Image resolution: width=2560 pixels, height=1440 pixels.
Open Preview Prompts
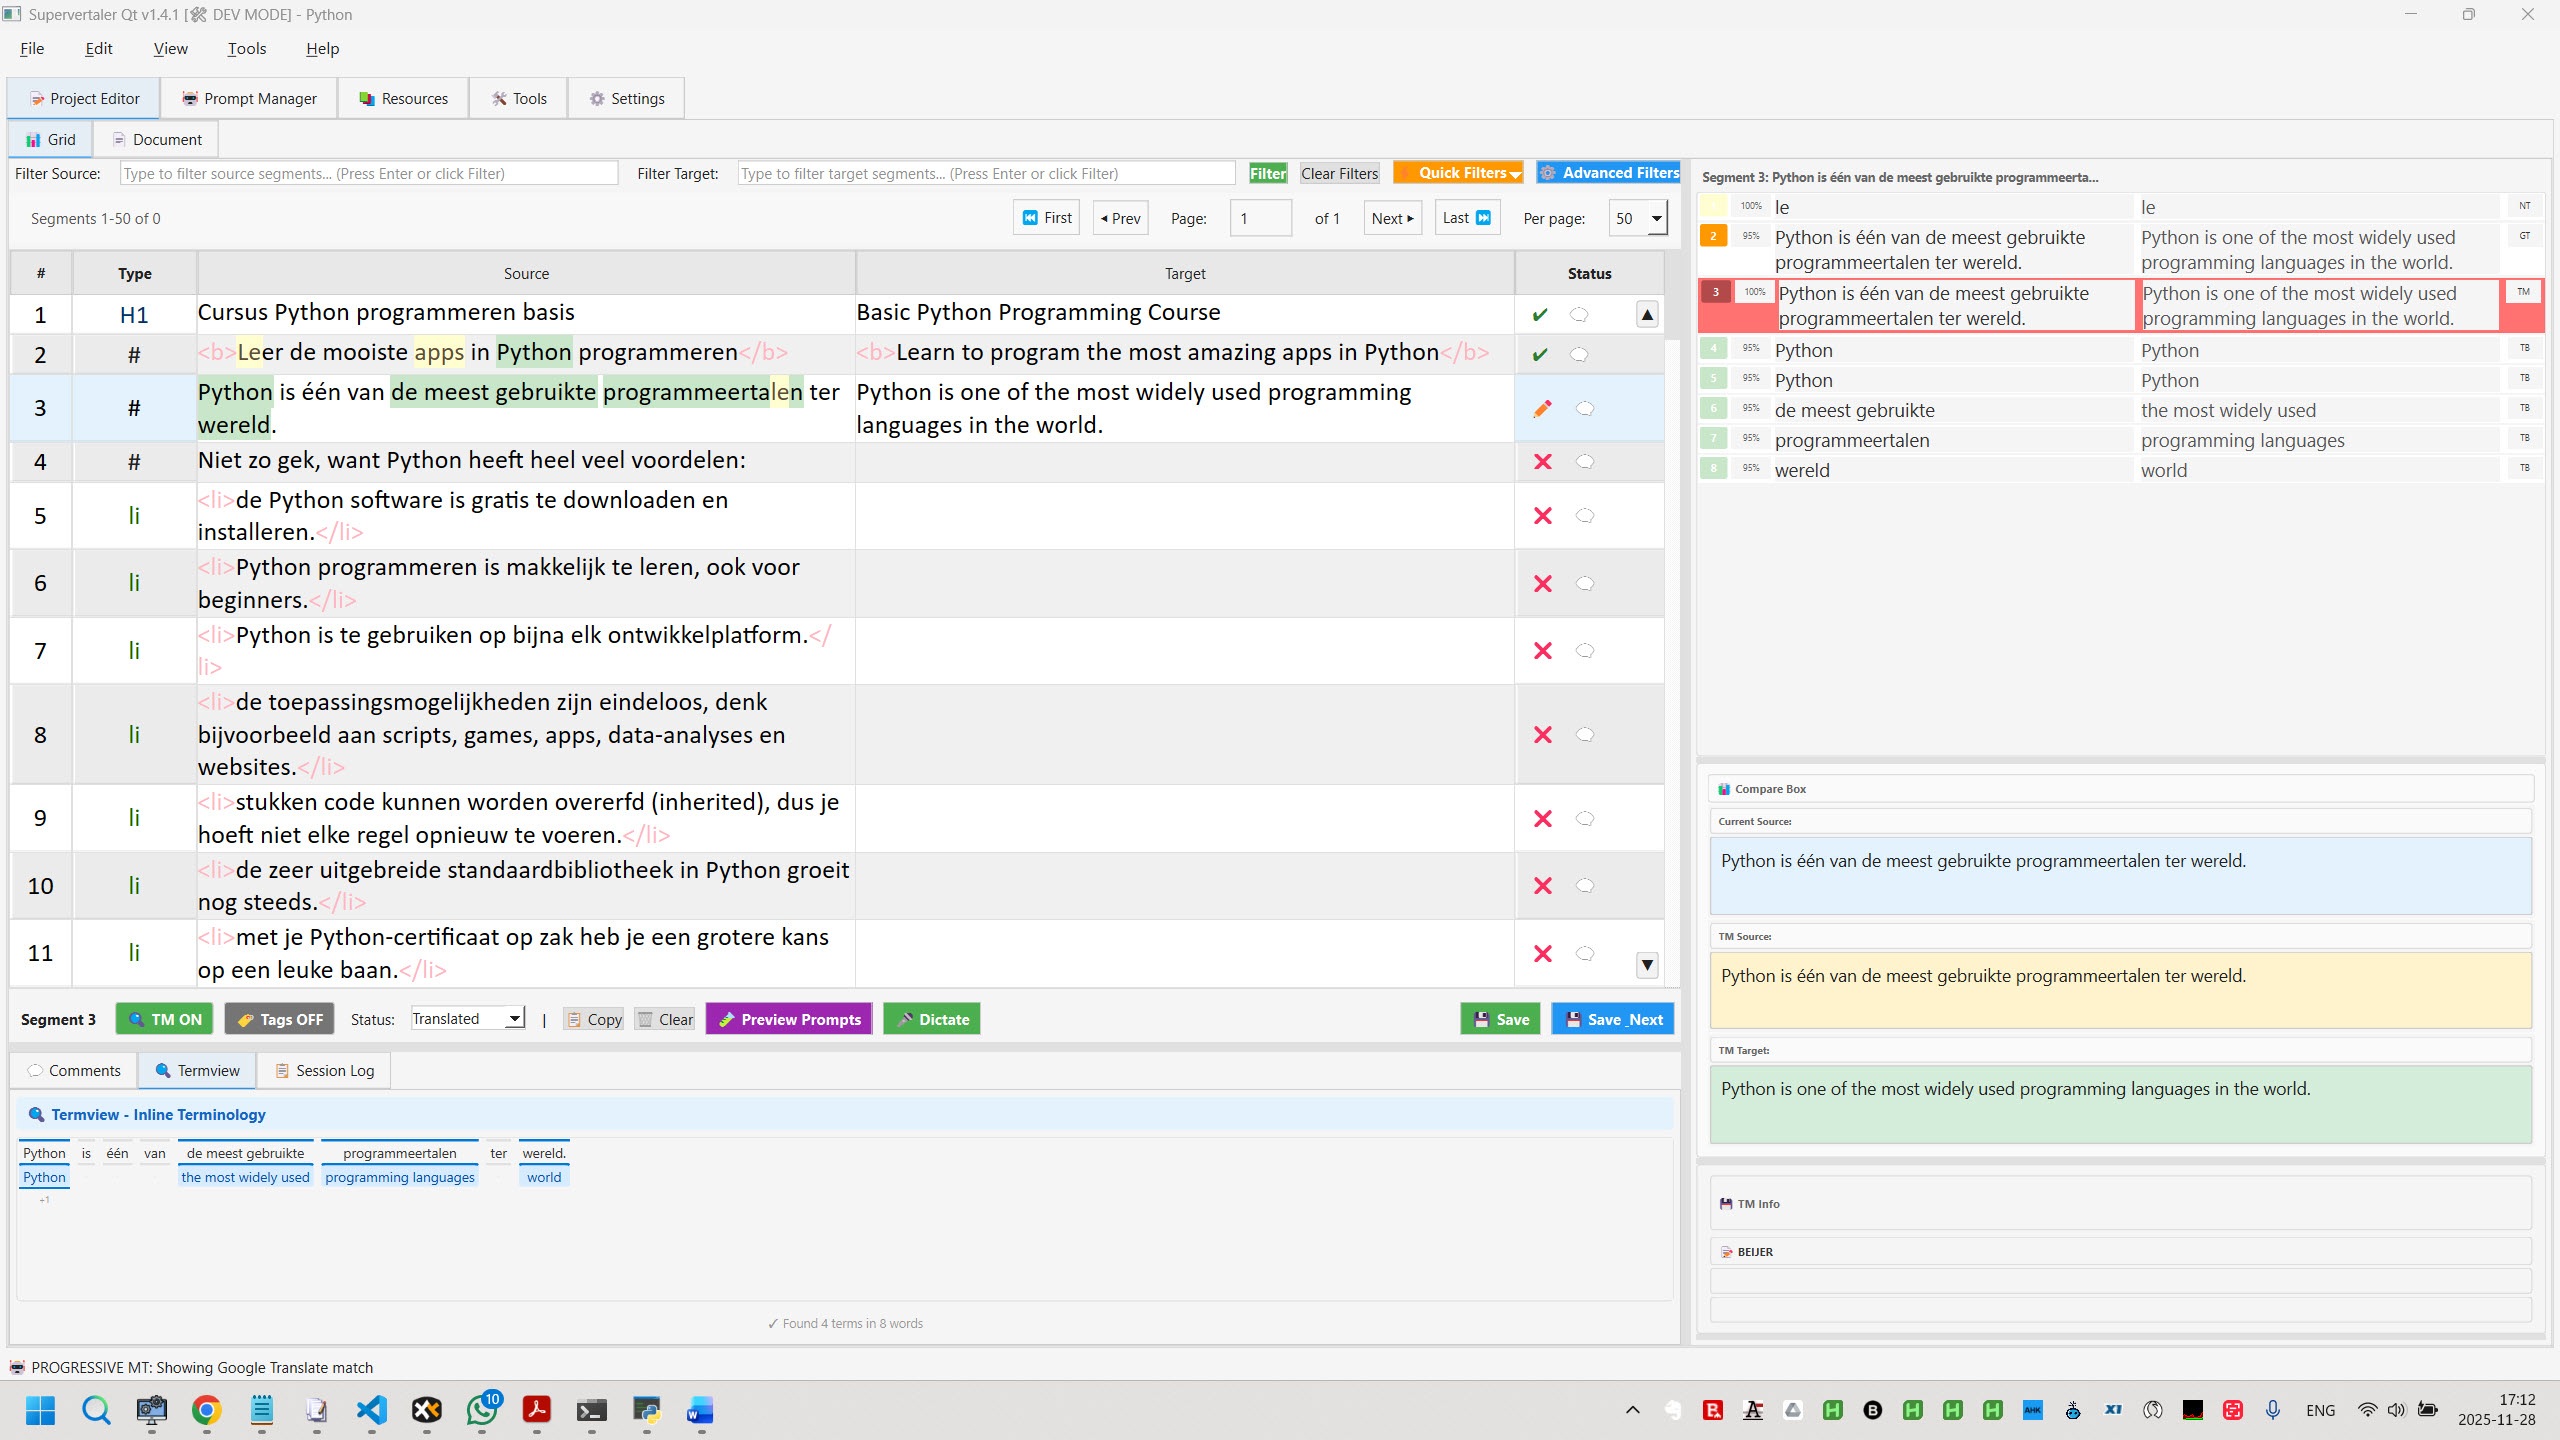pyautogui.click(x=789, y=1019)
